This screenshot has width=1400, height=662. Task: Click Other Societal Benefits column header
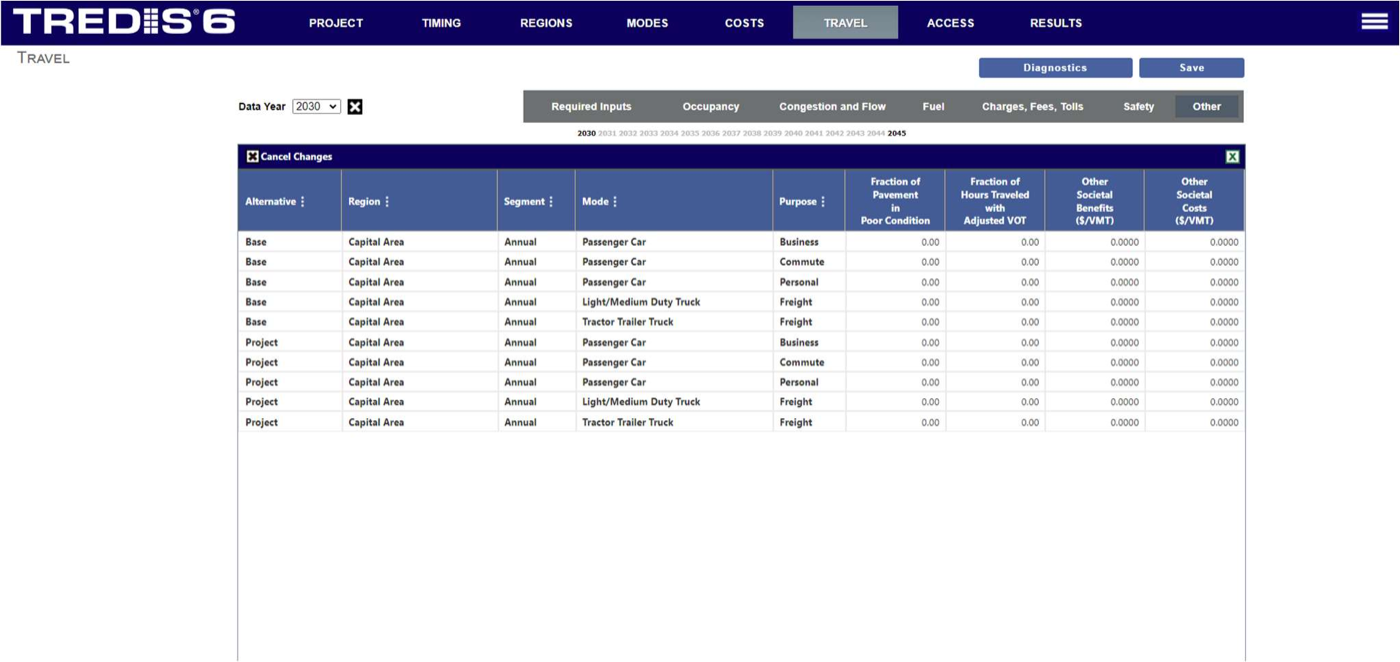(x=1095, y=201)
